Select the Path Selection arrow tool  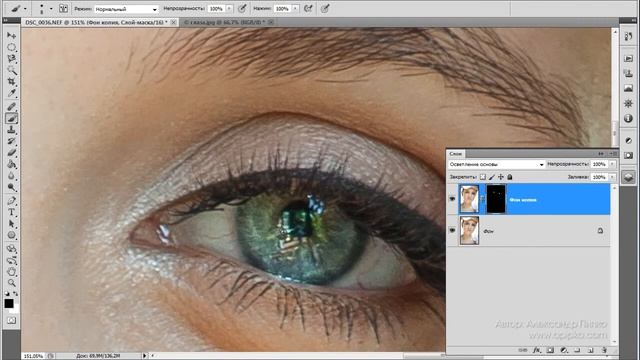coord(11,224)
